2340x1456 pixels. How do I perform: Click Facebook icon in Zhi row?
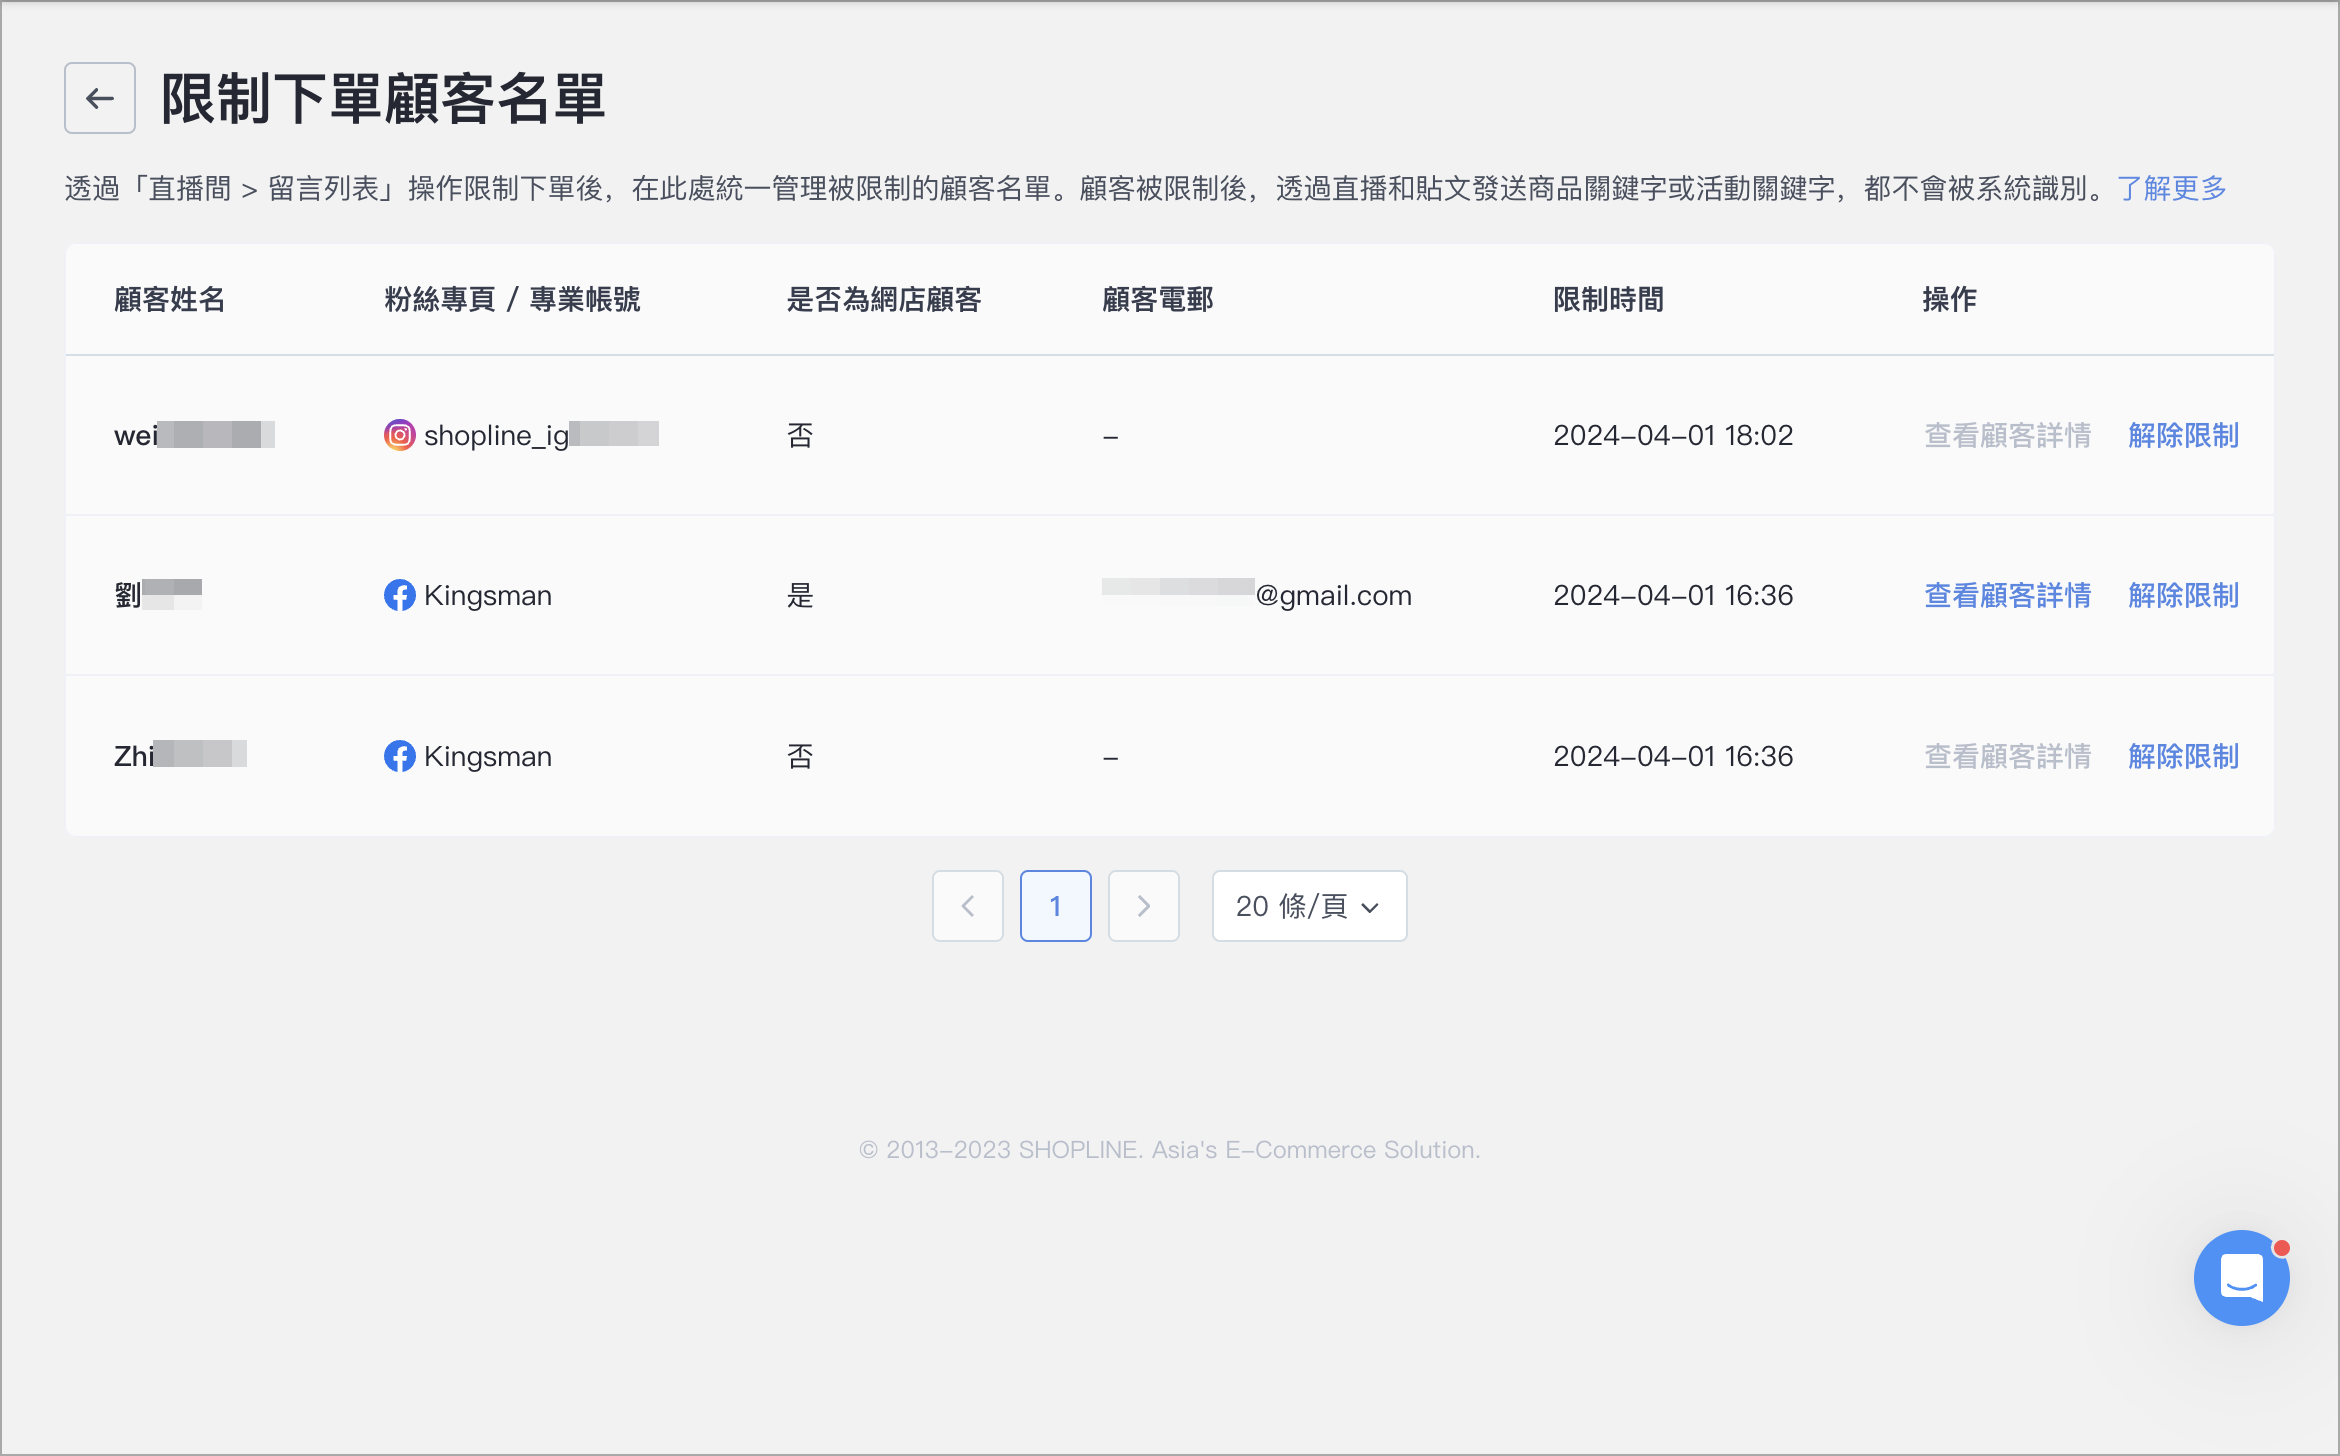click(399, 756)
